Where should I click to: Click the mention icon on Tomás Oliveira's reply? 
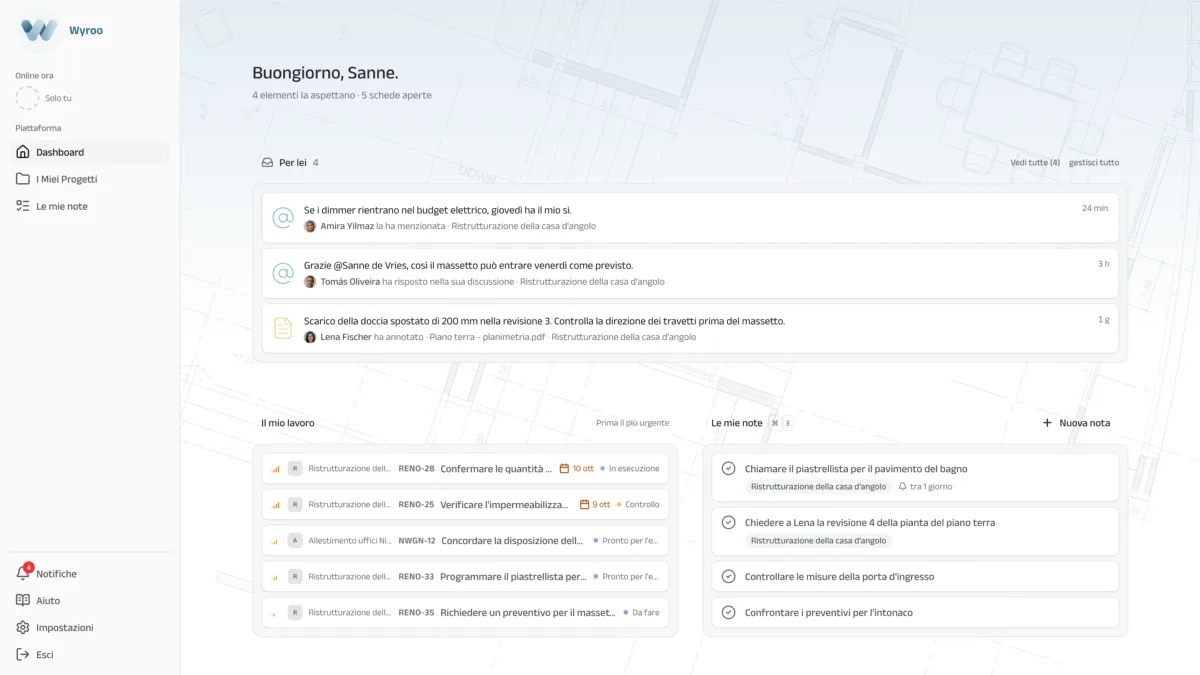tap(283, 273)
